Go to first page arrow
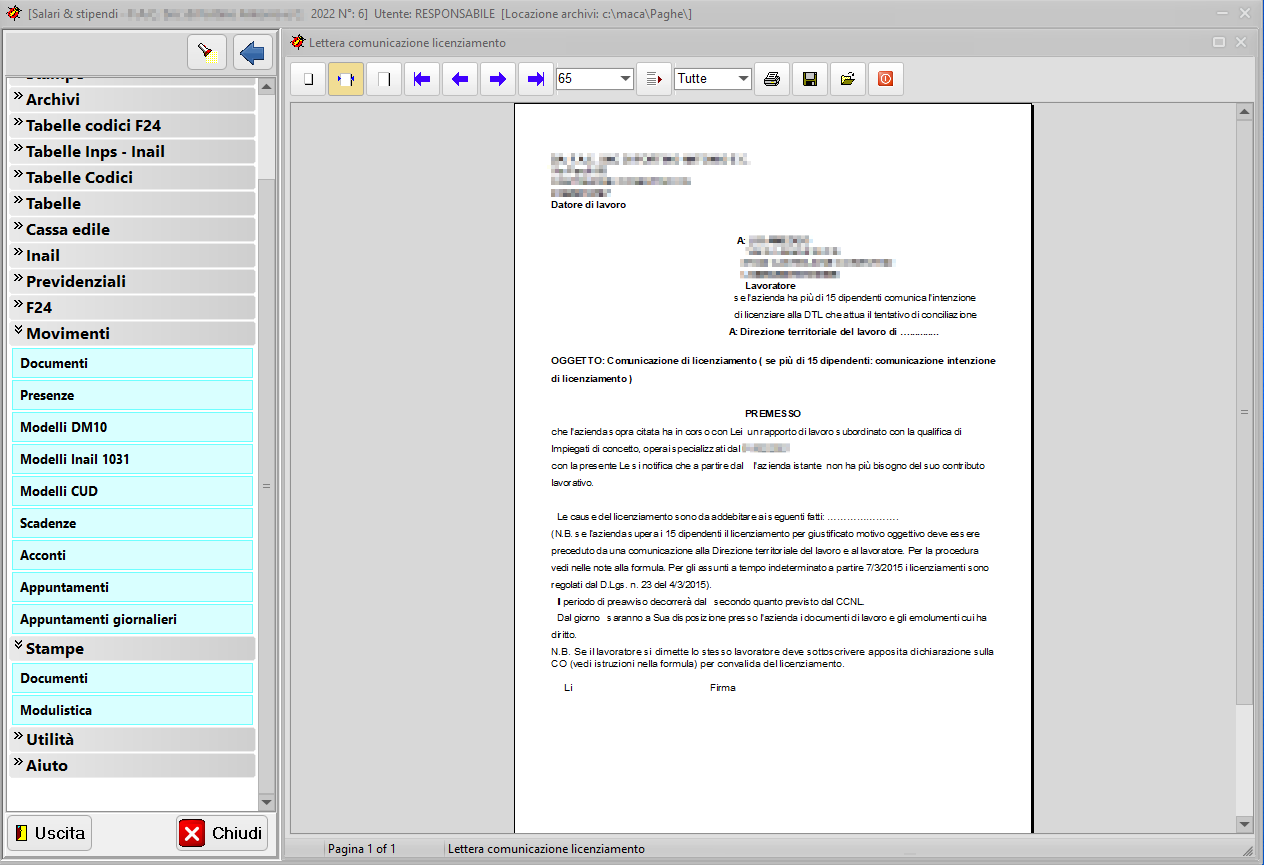 (x=422, y=79)
